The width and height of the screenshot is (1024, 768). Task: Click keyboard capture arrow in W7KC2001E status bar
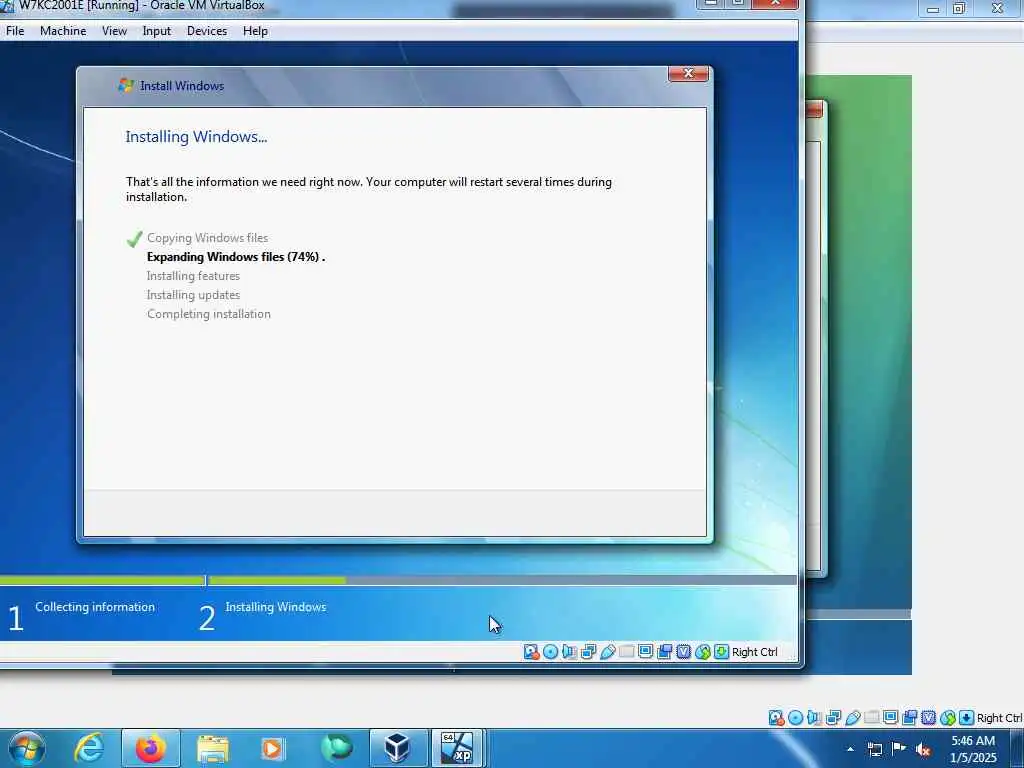coord(722,652)
